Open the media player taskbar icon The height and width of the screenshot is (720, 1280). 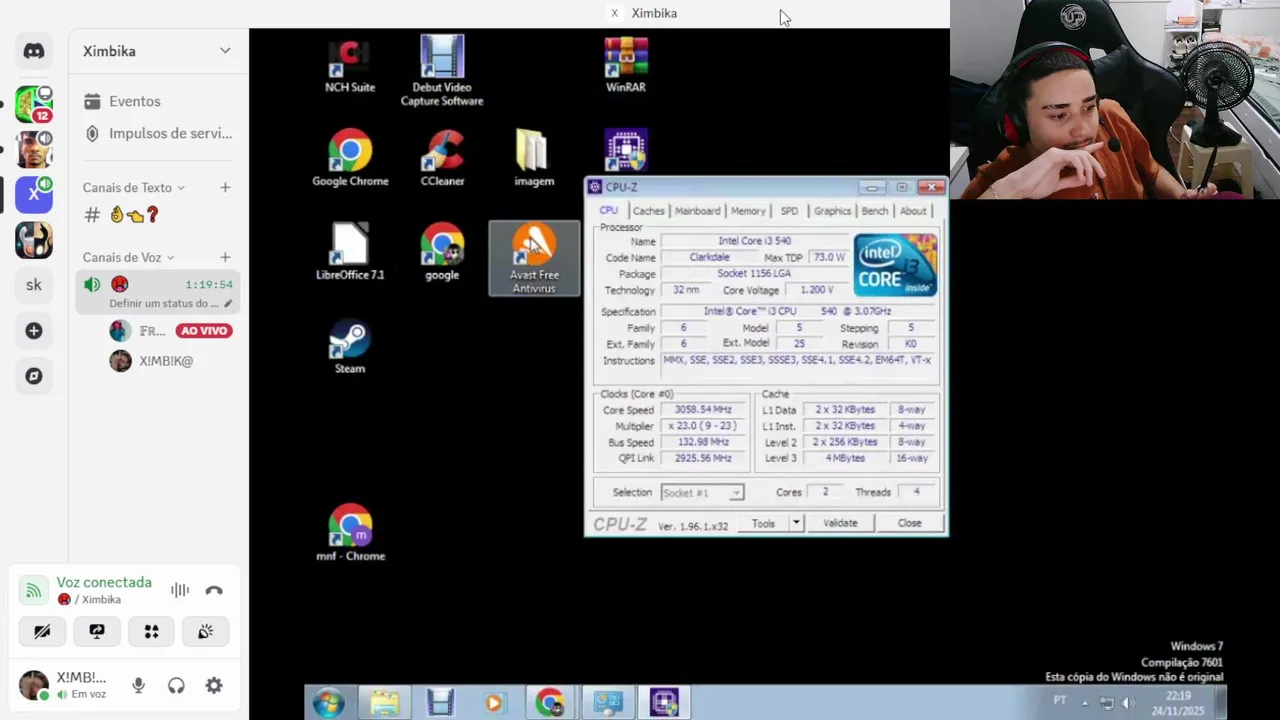tap(494, 703)
